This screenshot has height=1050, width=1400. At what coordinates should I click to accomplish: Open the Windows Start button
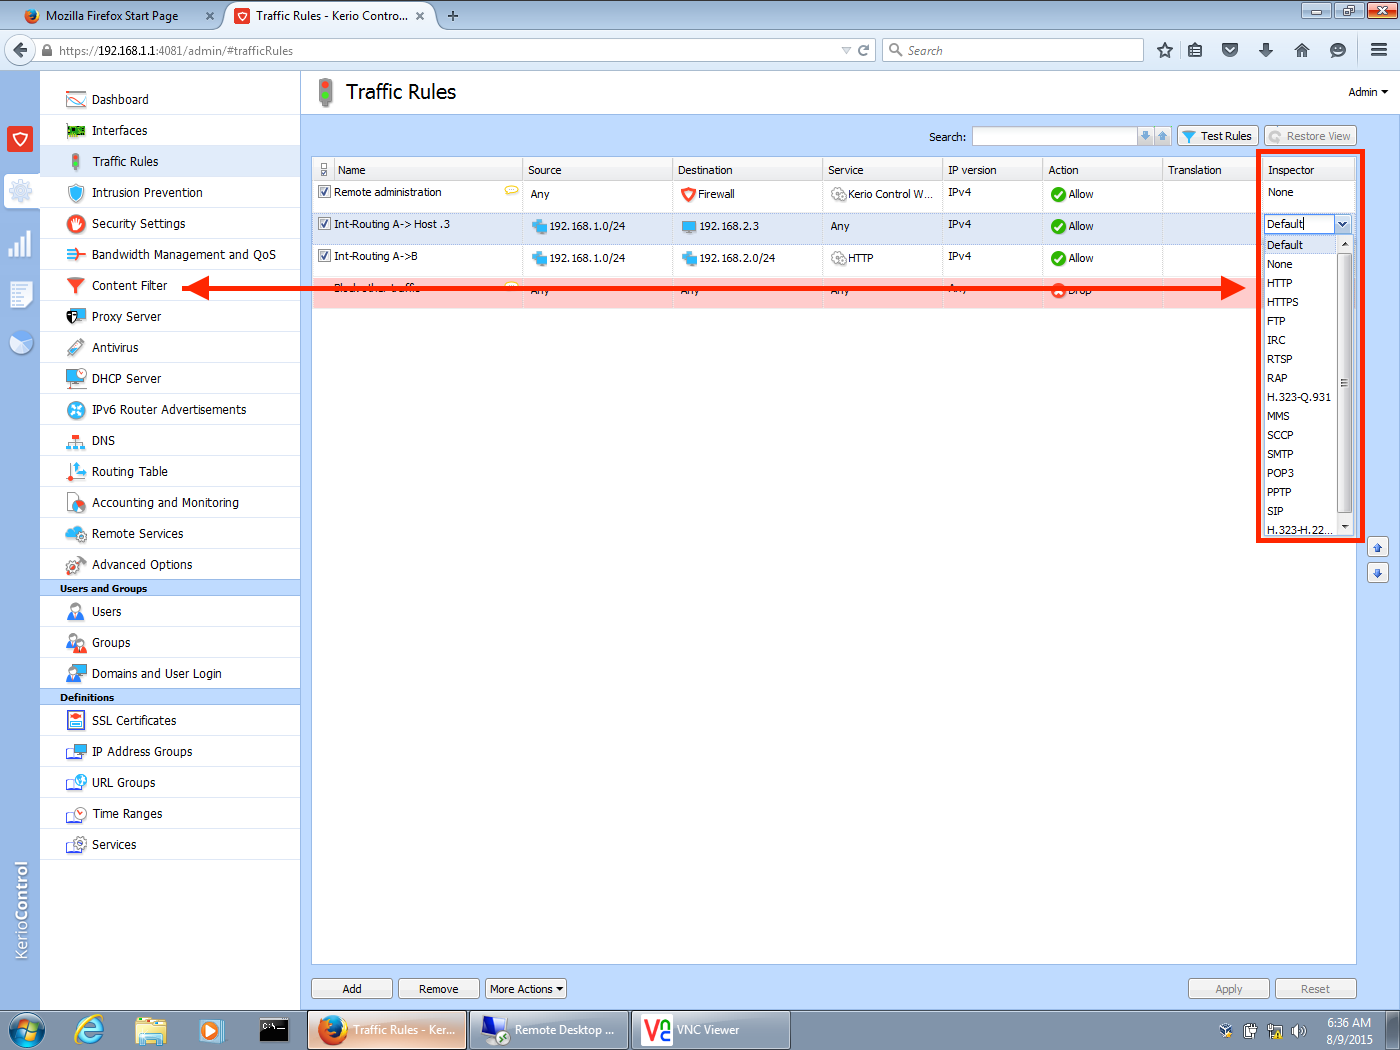point(27,1029)
